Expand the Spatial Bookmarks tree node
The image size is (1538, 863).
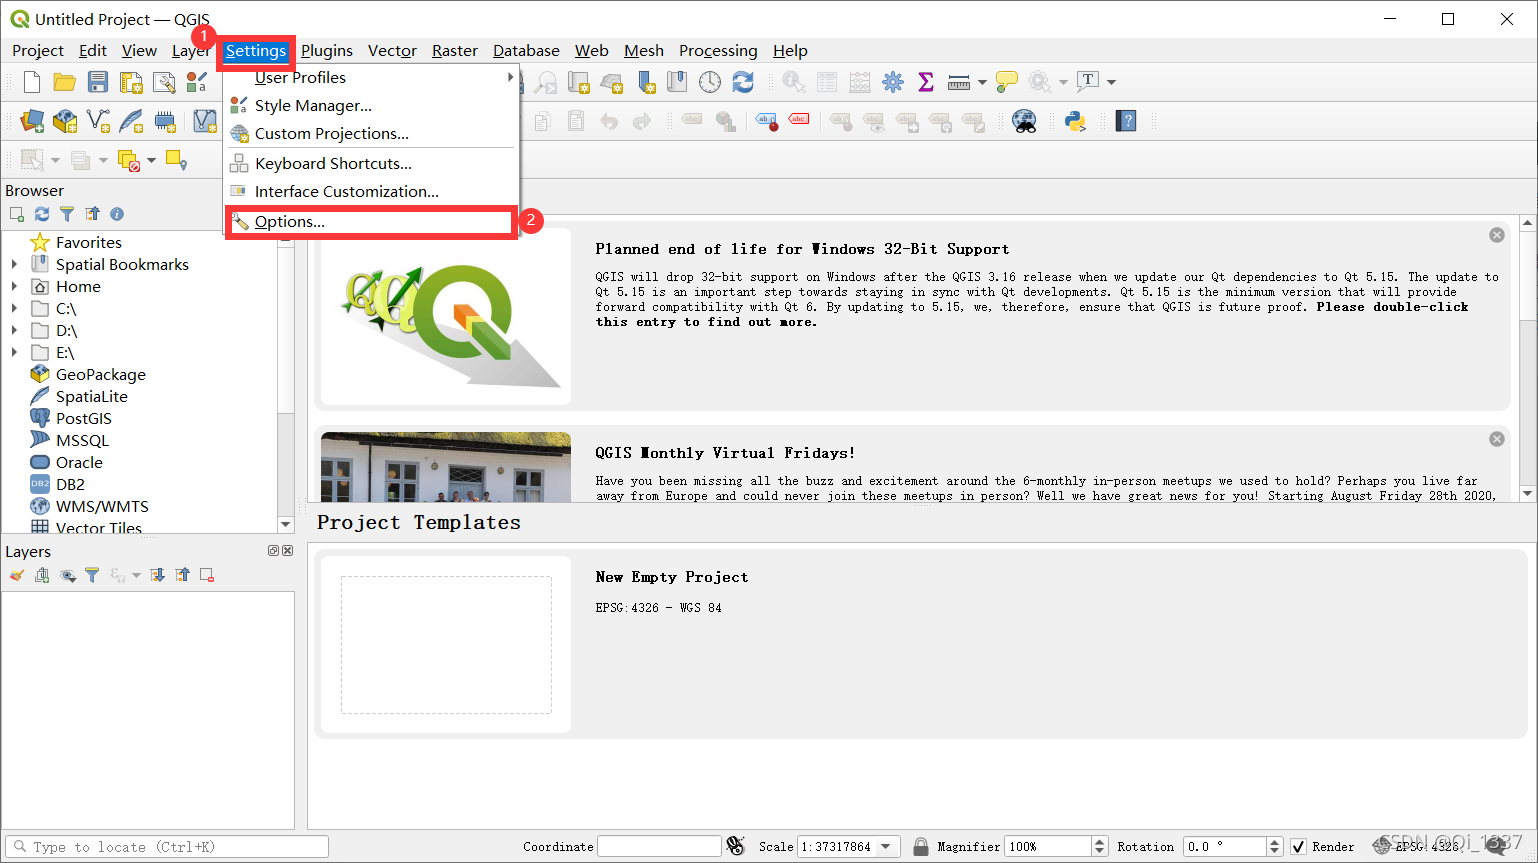14,264
